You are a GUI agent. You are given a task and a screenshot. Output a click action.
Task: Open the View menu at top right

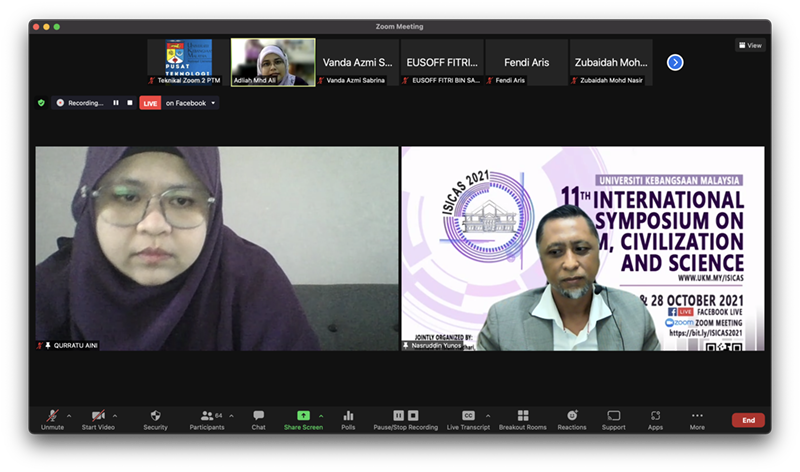pyautogui.click(x=750, y=45)
